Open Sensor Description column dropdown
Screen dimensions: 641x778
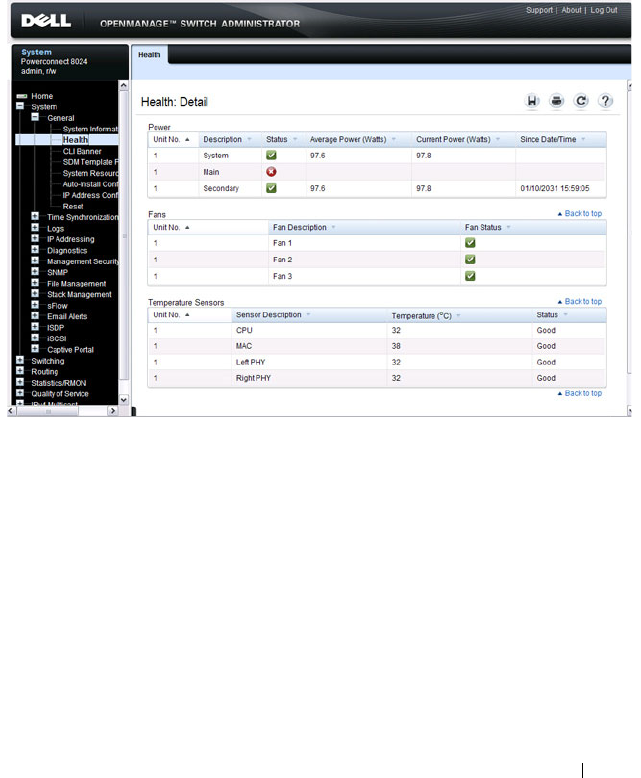click(x=308, y=315)
